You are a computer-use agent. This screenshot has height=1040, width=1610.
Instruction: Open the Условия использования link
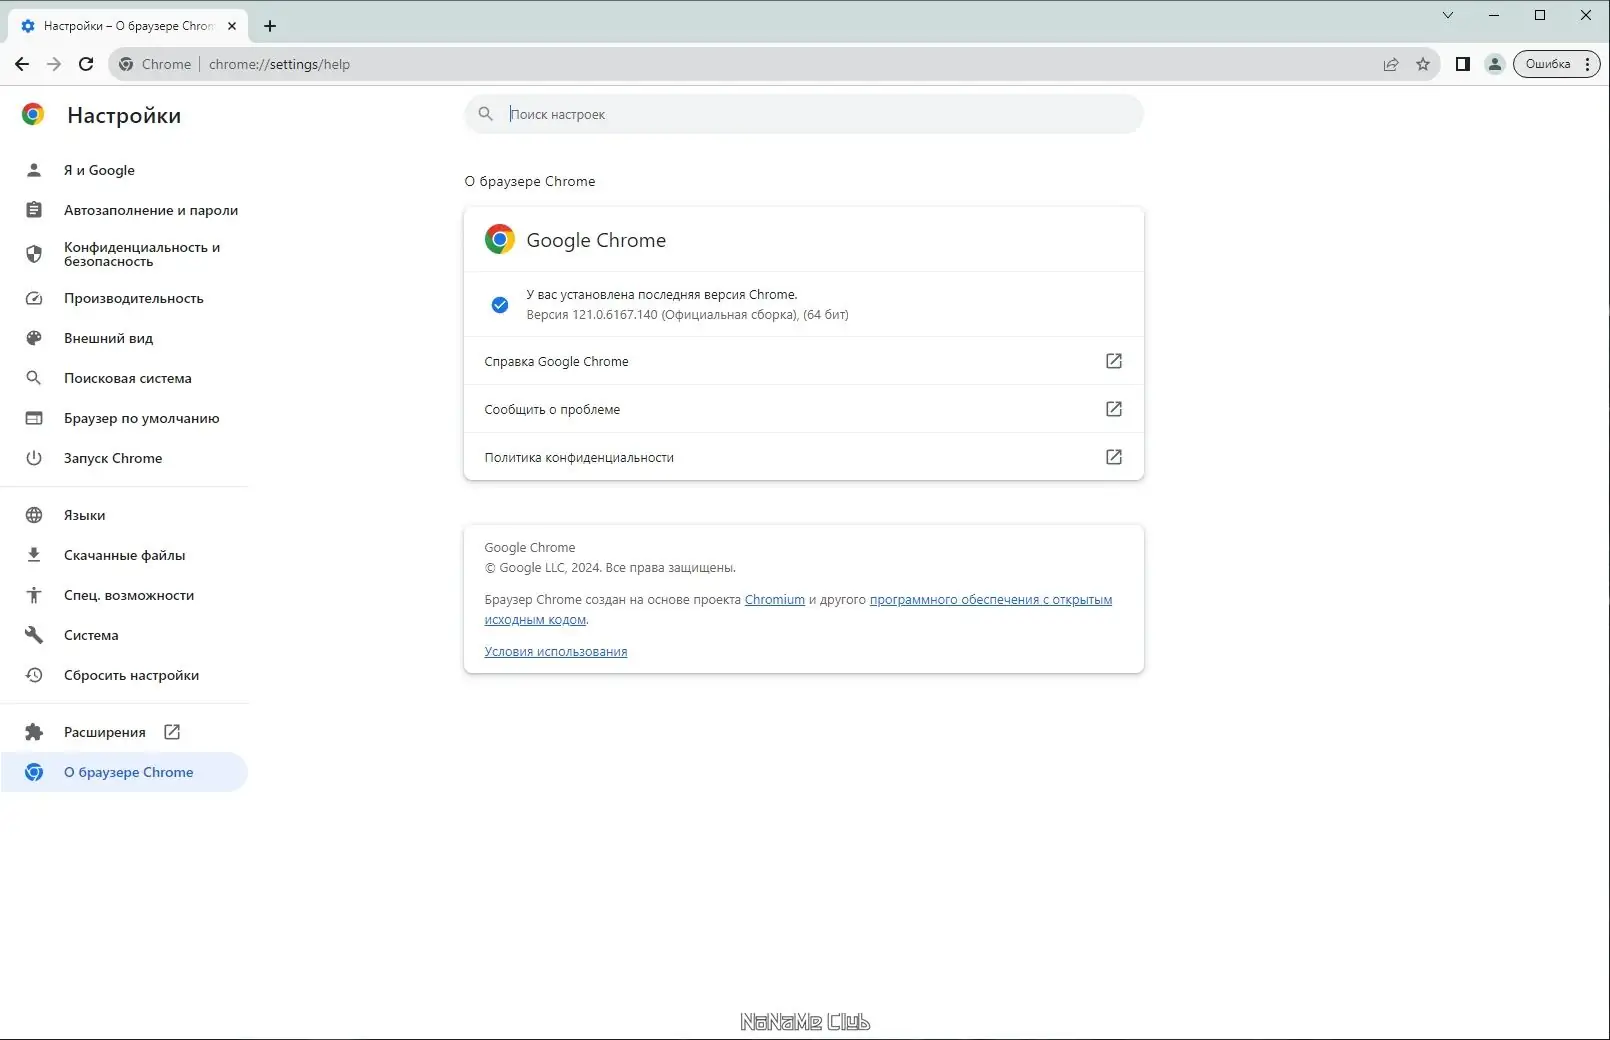pos(556,652)
